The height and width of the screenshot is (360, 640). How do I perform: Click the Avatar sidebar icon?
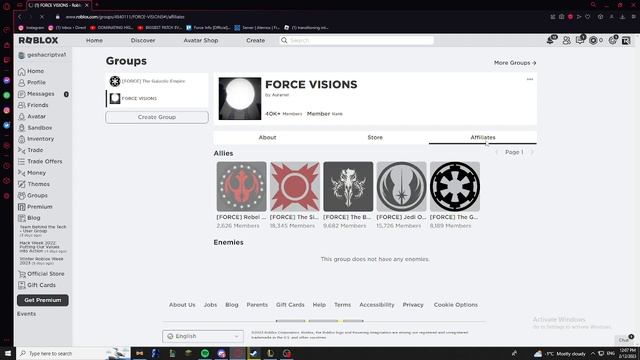coord(22,117)
